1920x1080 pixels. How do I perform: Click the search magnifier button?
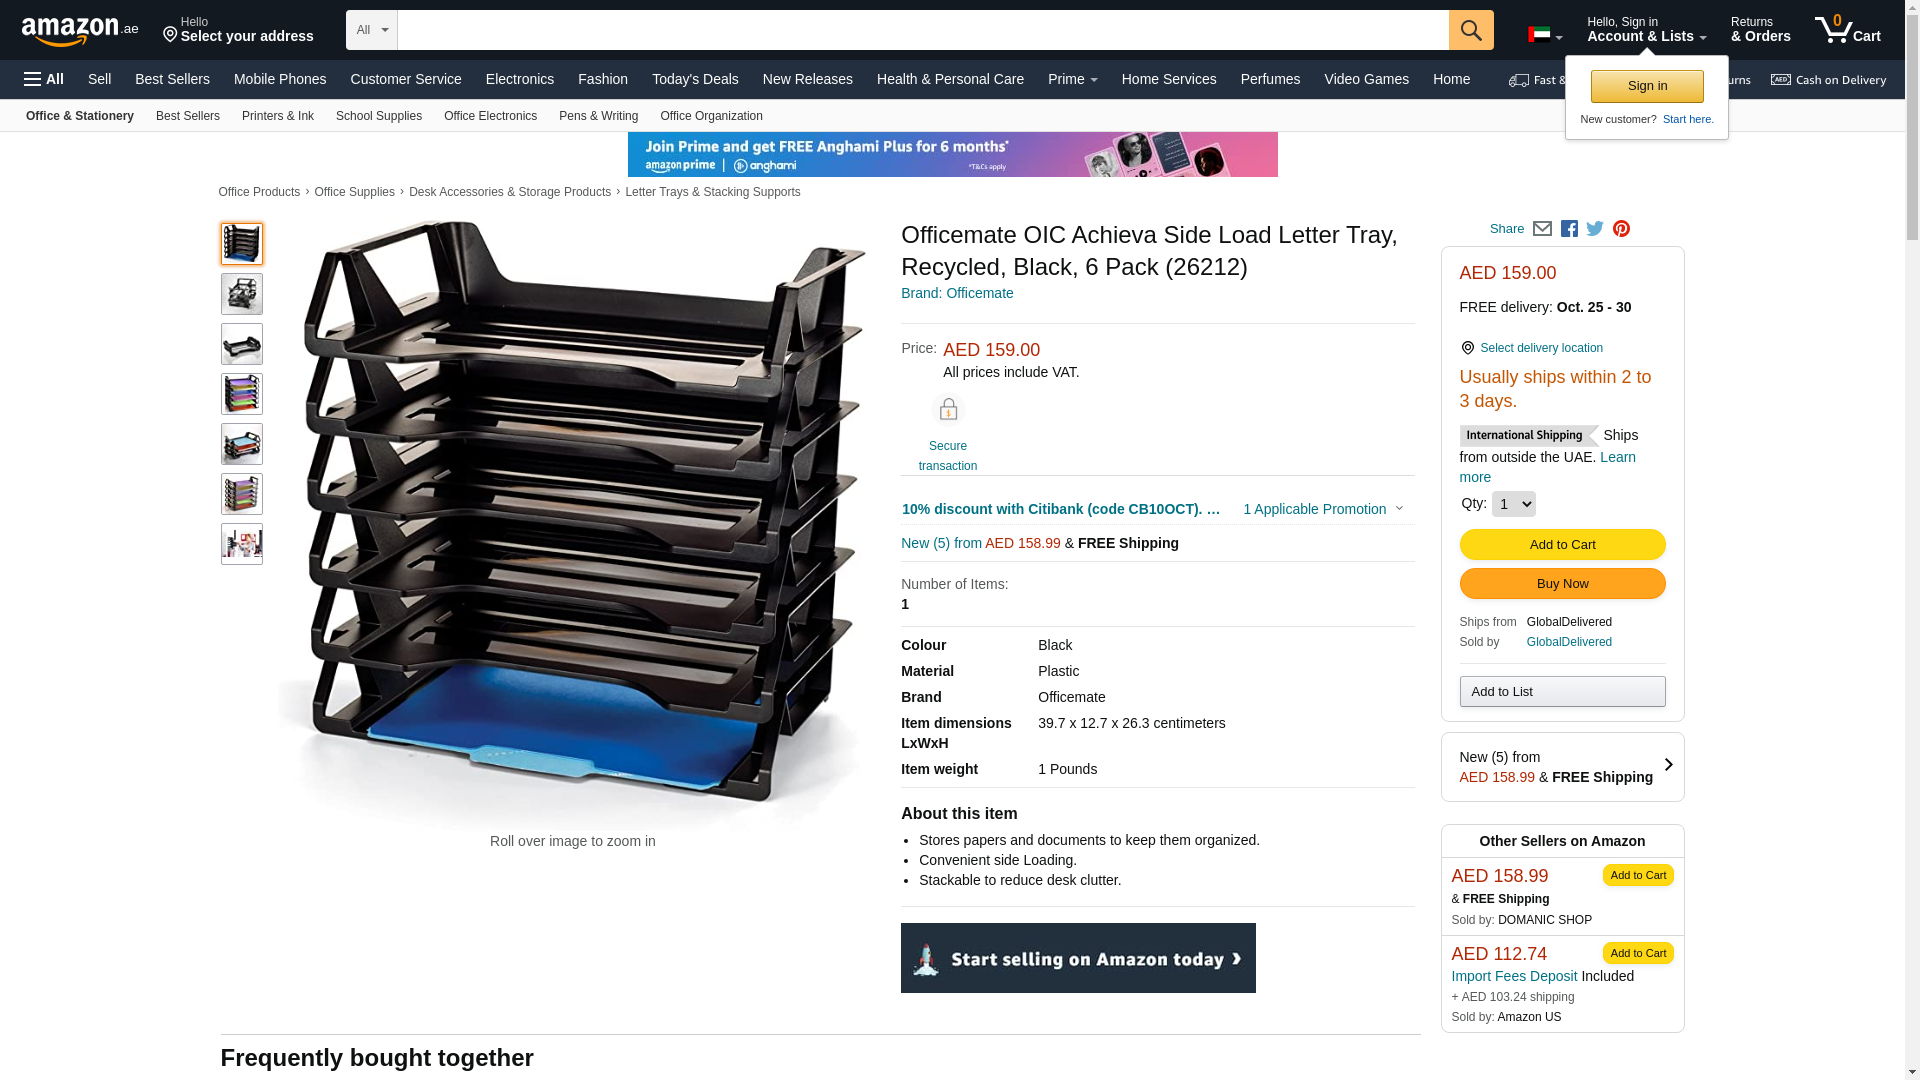click(x=1471, y=30)
